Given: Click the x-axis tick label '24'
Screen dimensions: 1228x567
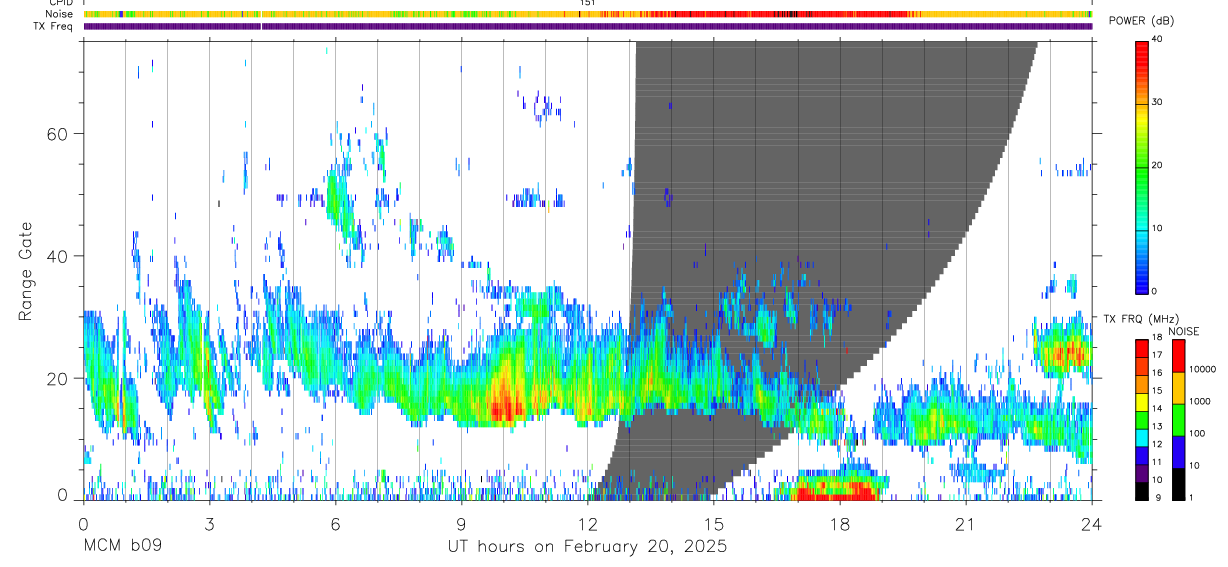Looking at the screenshot, I should 1091,524.
